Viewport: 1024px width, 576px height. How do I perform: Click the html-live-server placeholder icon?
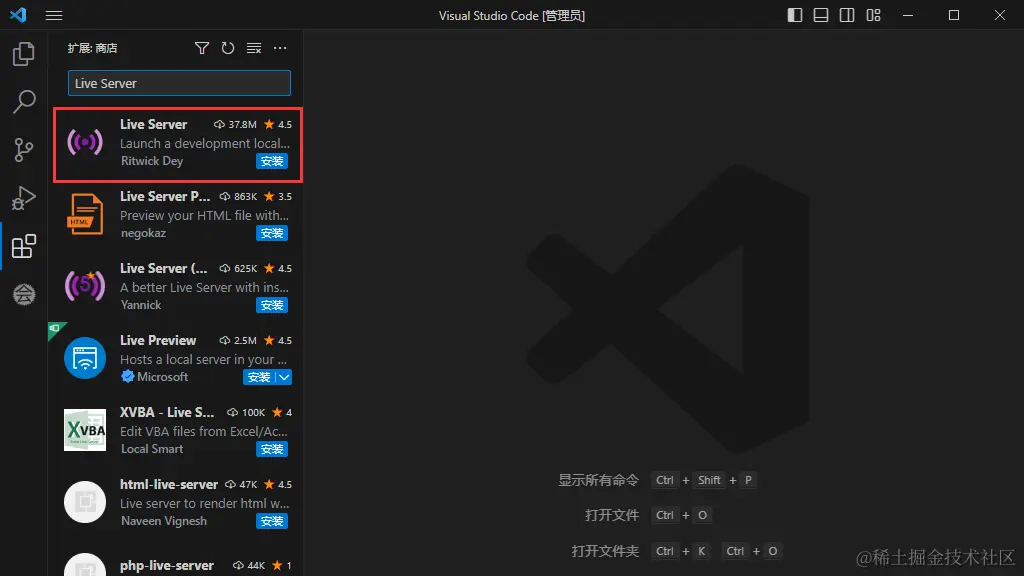point(85,502)
